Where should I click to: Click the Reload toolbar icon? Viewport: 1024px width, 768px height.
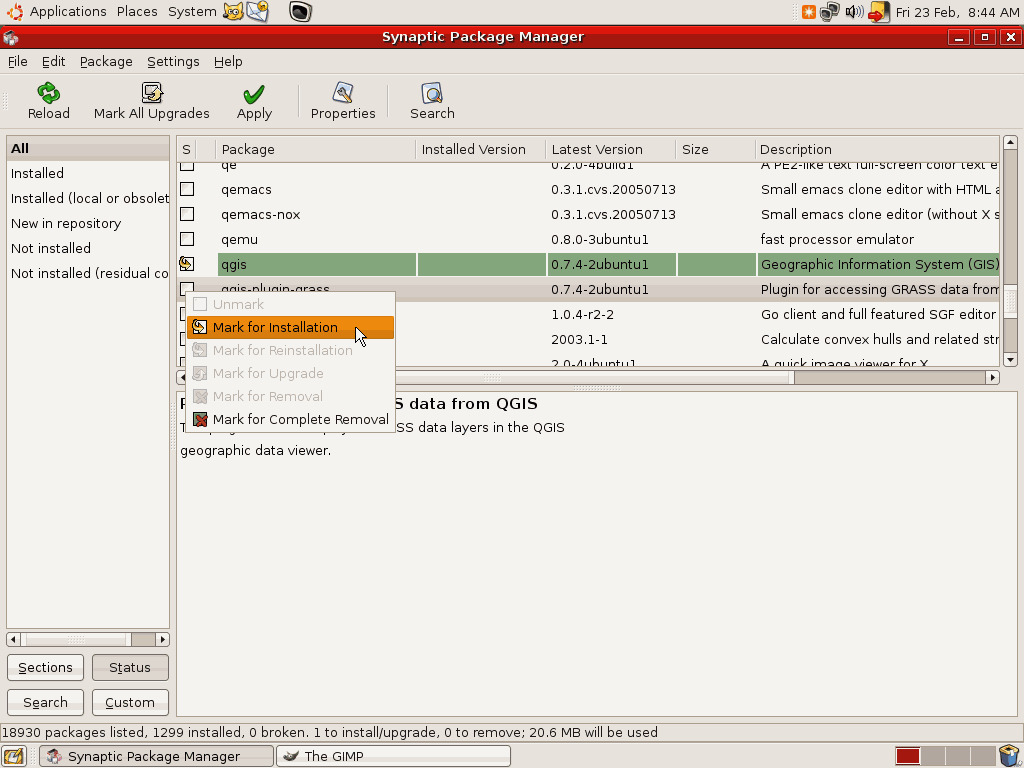[48, 93]
